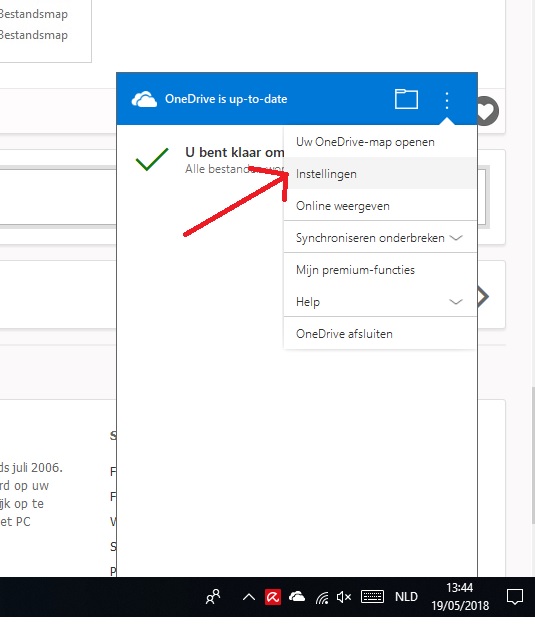The height and width of the screenshot is (626, 535).
Task: Open the People icon in the taskbar
Action: pos(213,597)
